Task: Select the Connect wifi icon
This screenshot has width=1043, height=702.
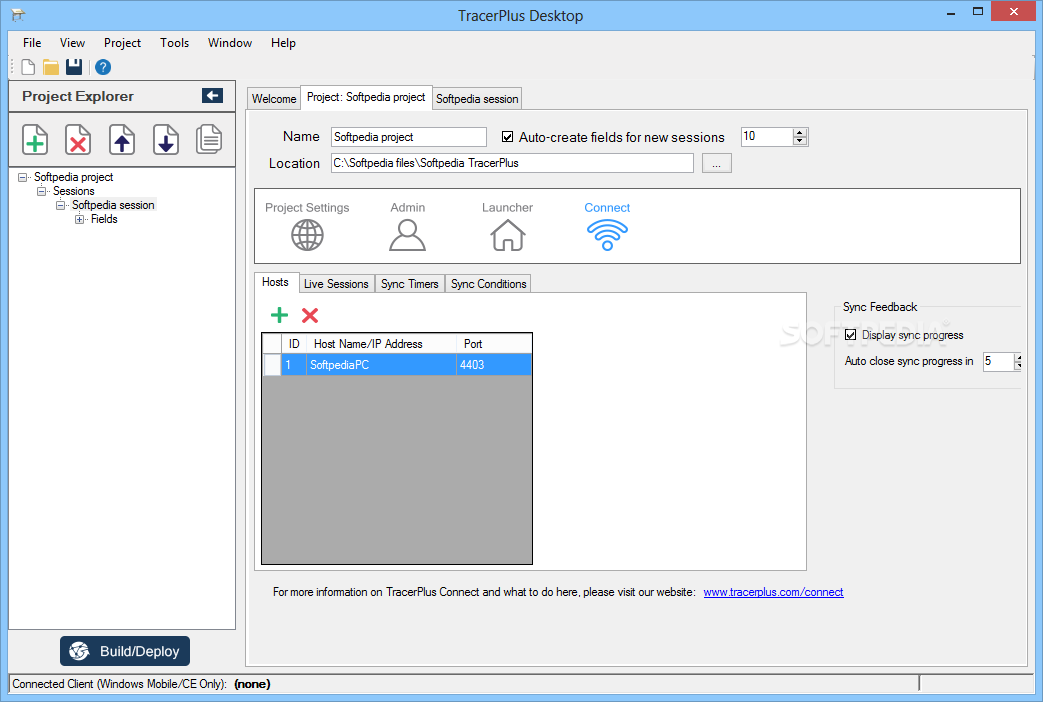Action: 607,235
